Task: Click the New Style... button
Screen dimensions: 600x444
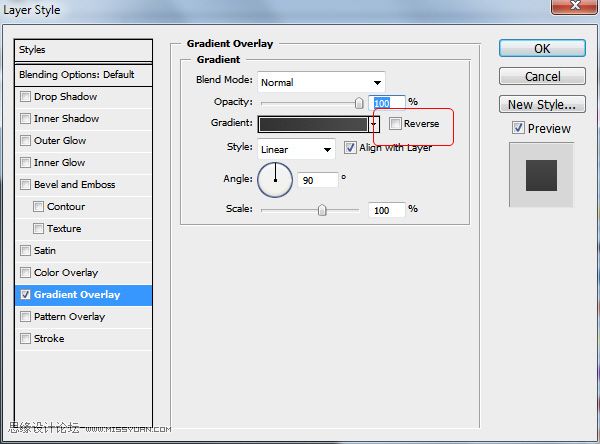Action: (x=542, y=104)
